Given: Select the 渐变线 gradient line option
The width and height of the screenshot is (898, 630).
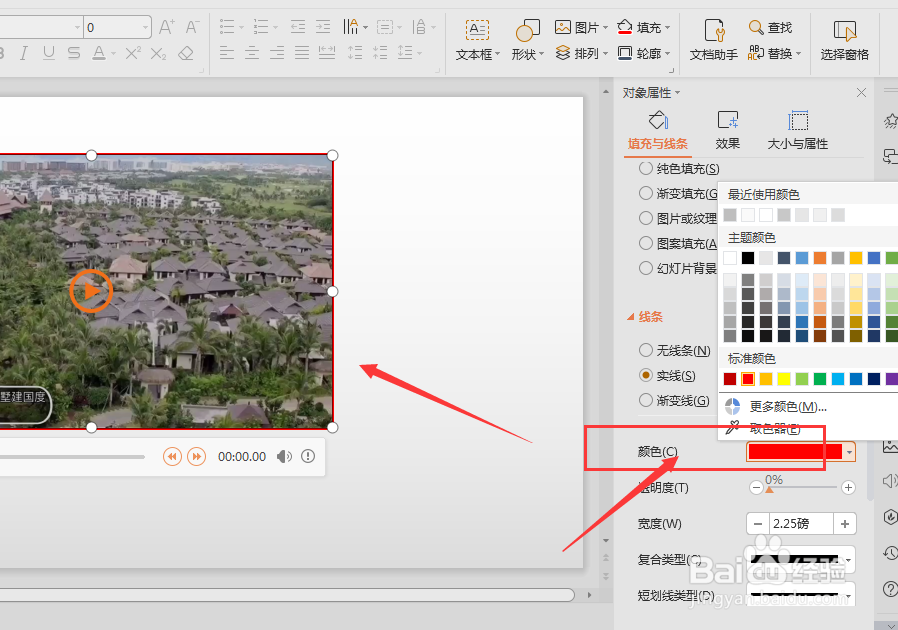Looking at the screenshot, I should [x=645, y=400].
